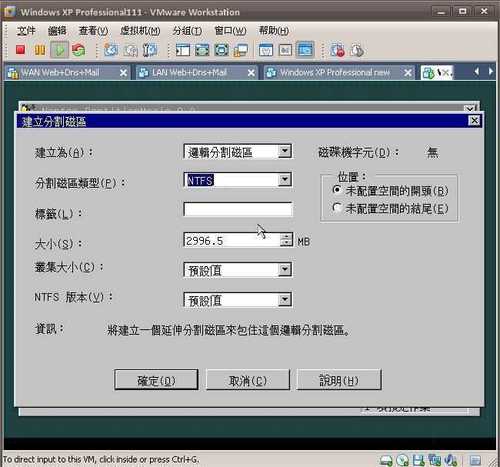
Task: Open the Snapshot Manager wrench icon
Action: 150,50
